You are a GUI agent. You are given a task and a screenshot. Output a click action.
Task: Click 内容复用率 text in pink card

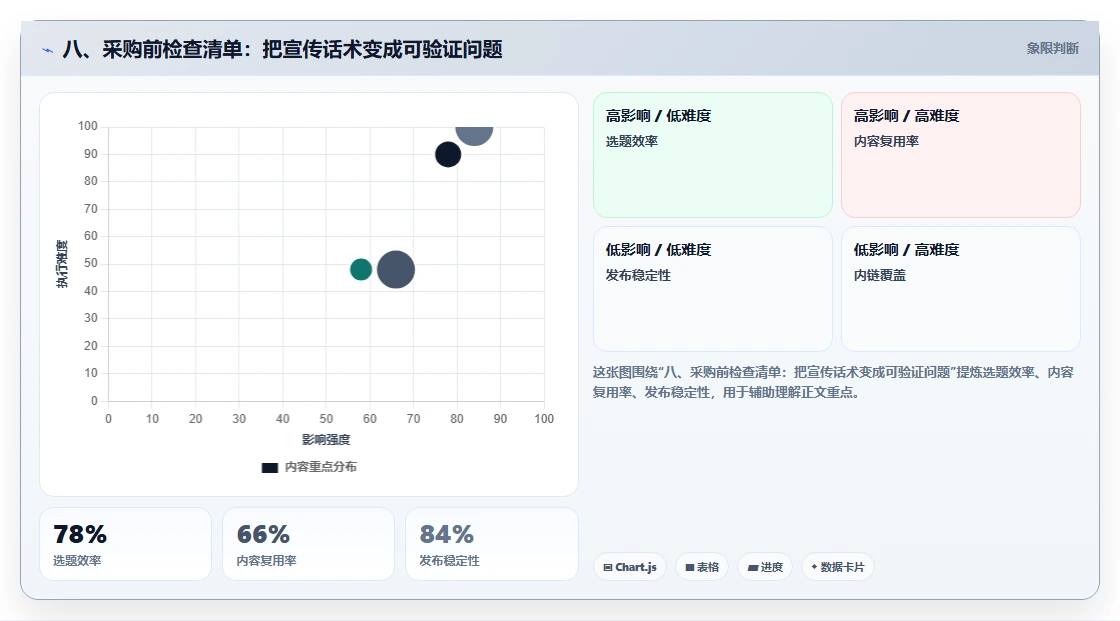886,141
